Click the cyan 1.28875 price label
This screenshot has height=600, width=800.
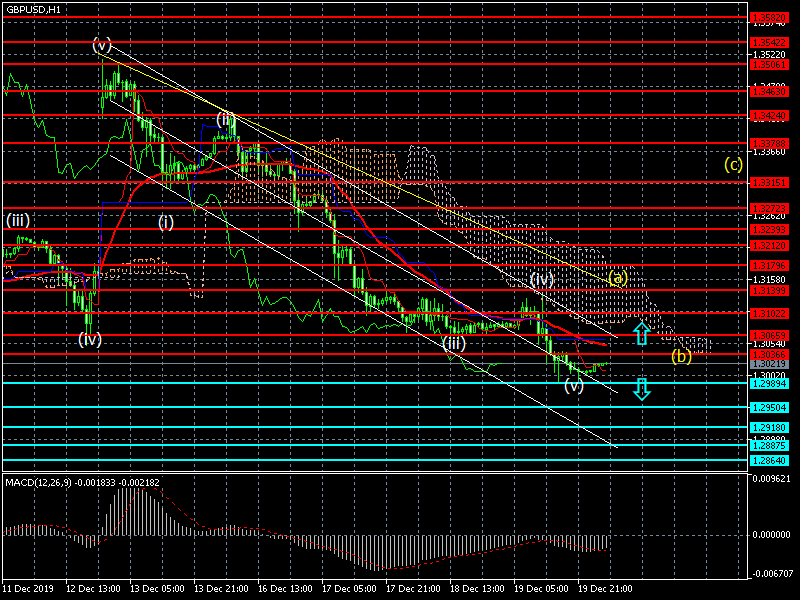[x=769, y=445]
